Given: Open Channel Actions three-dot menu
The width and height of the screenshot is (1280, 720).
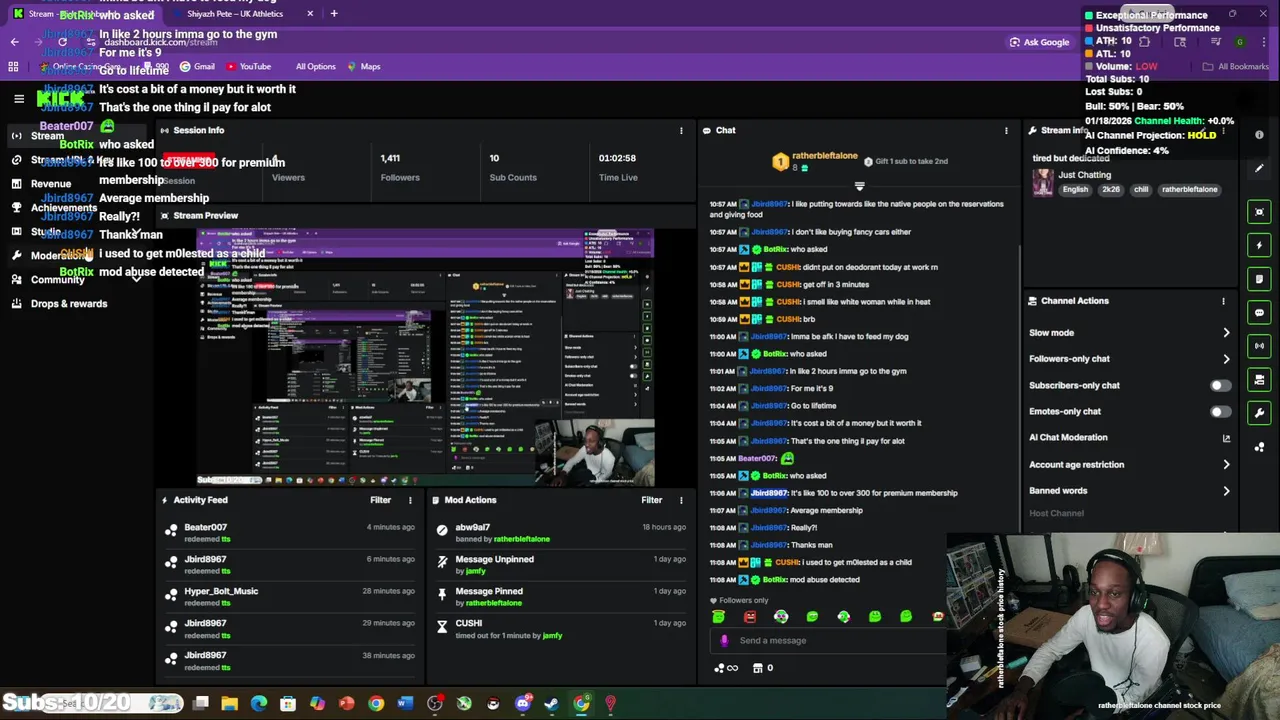Looking at the screenshot, I should [1223, 301].
